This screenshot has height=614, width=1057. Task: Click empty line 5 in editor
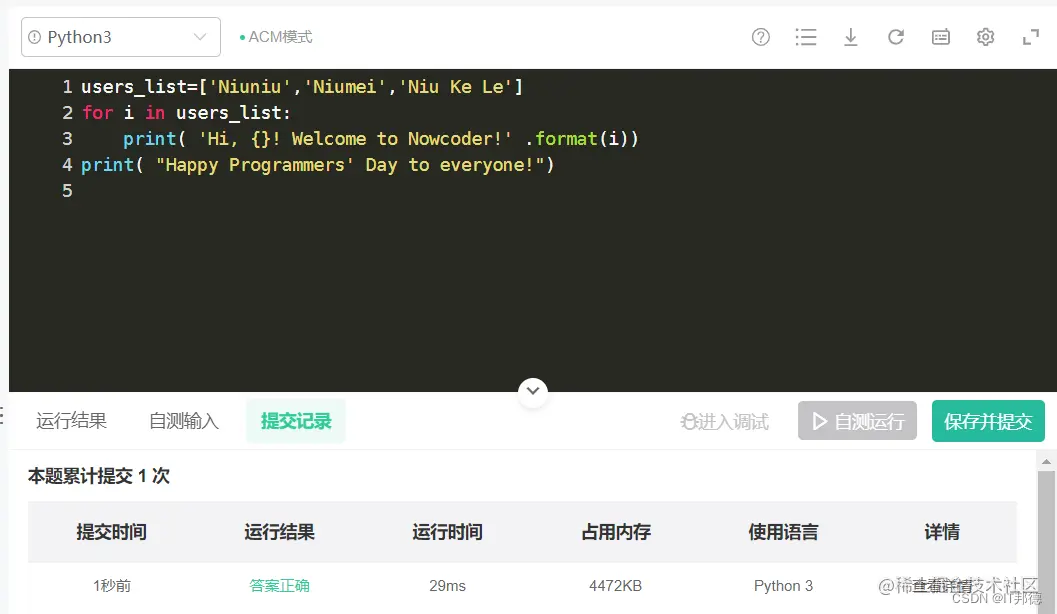point(533,191)
